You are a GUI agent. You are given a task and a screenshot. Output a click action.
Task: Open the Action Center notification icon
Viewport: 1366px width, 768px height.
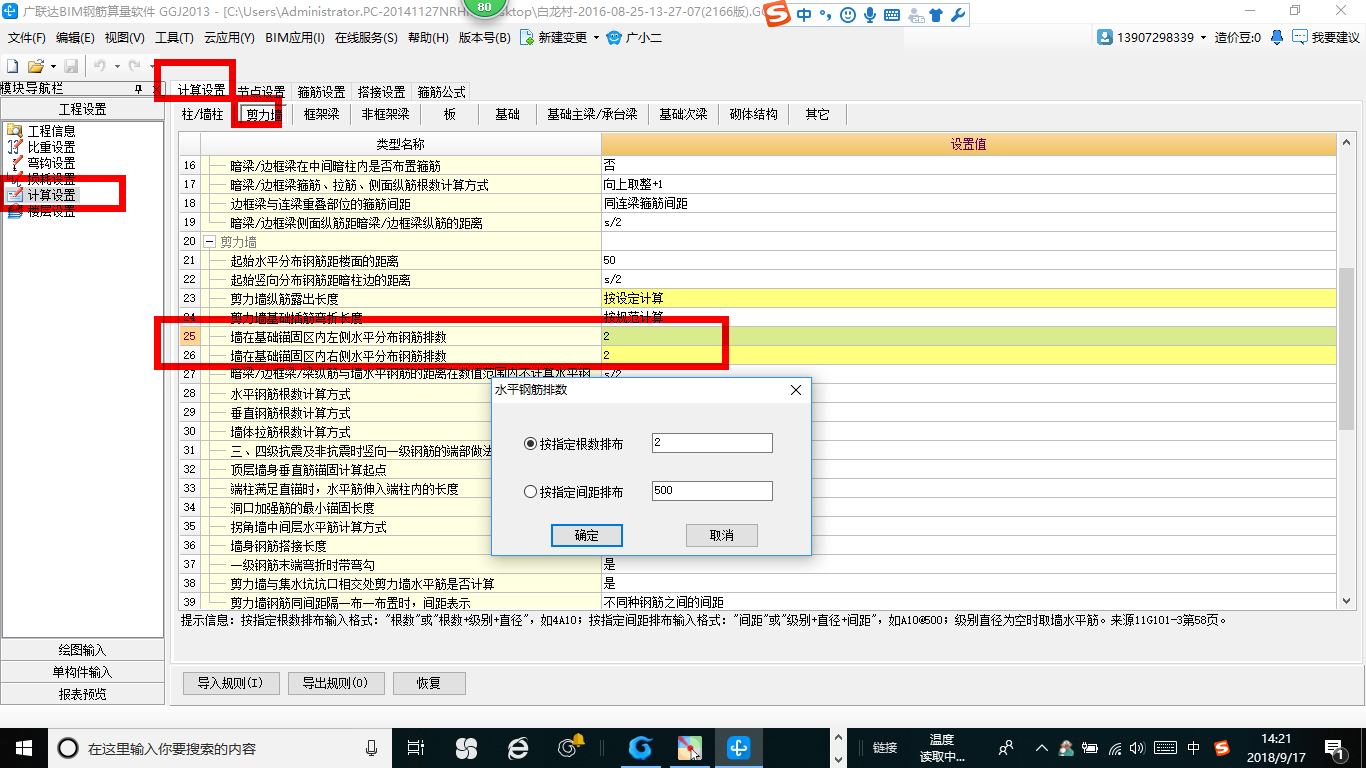click(1333, 747)
